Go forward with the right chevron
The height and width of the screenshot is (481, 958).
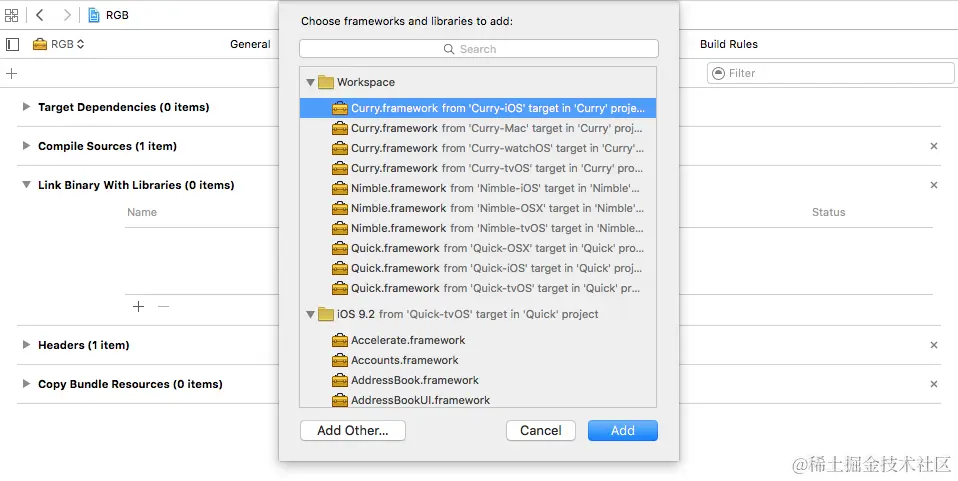pyautogui.click(x=67, y=15)
